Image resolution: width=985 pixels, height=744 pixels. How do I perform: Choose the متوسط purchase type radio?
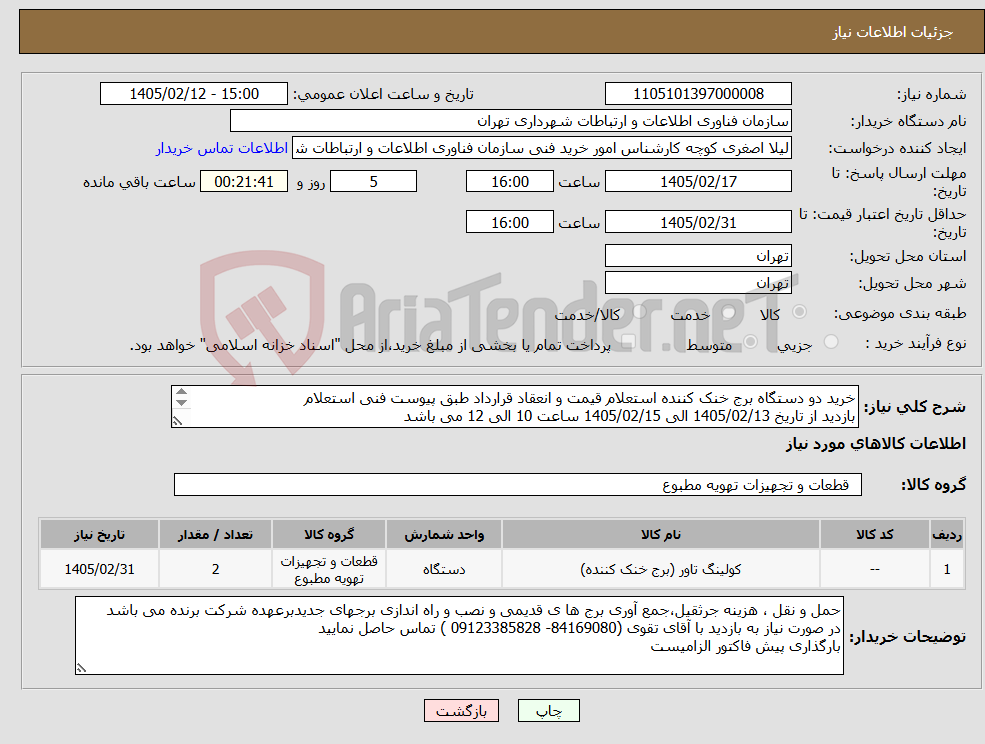(x=750, y=342)
